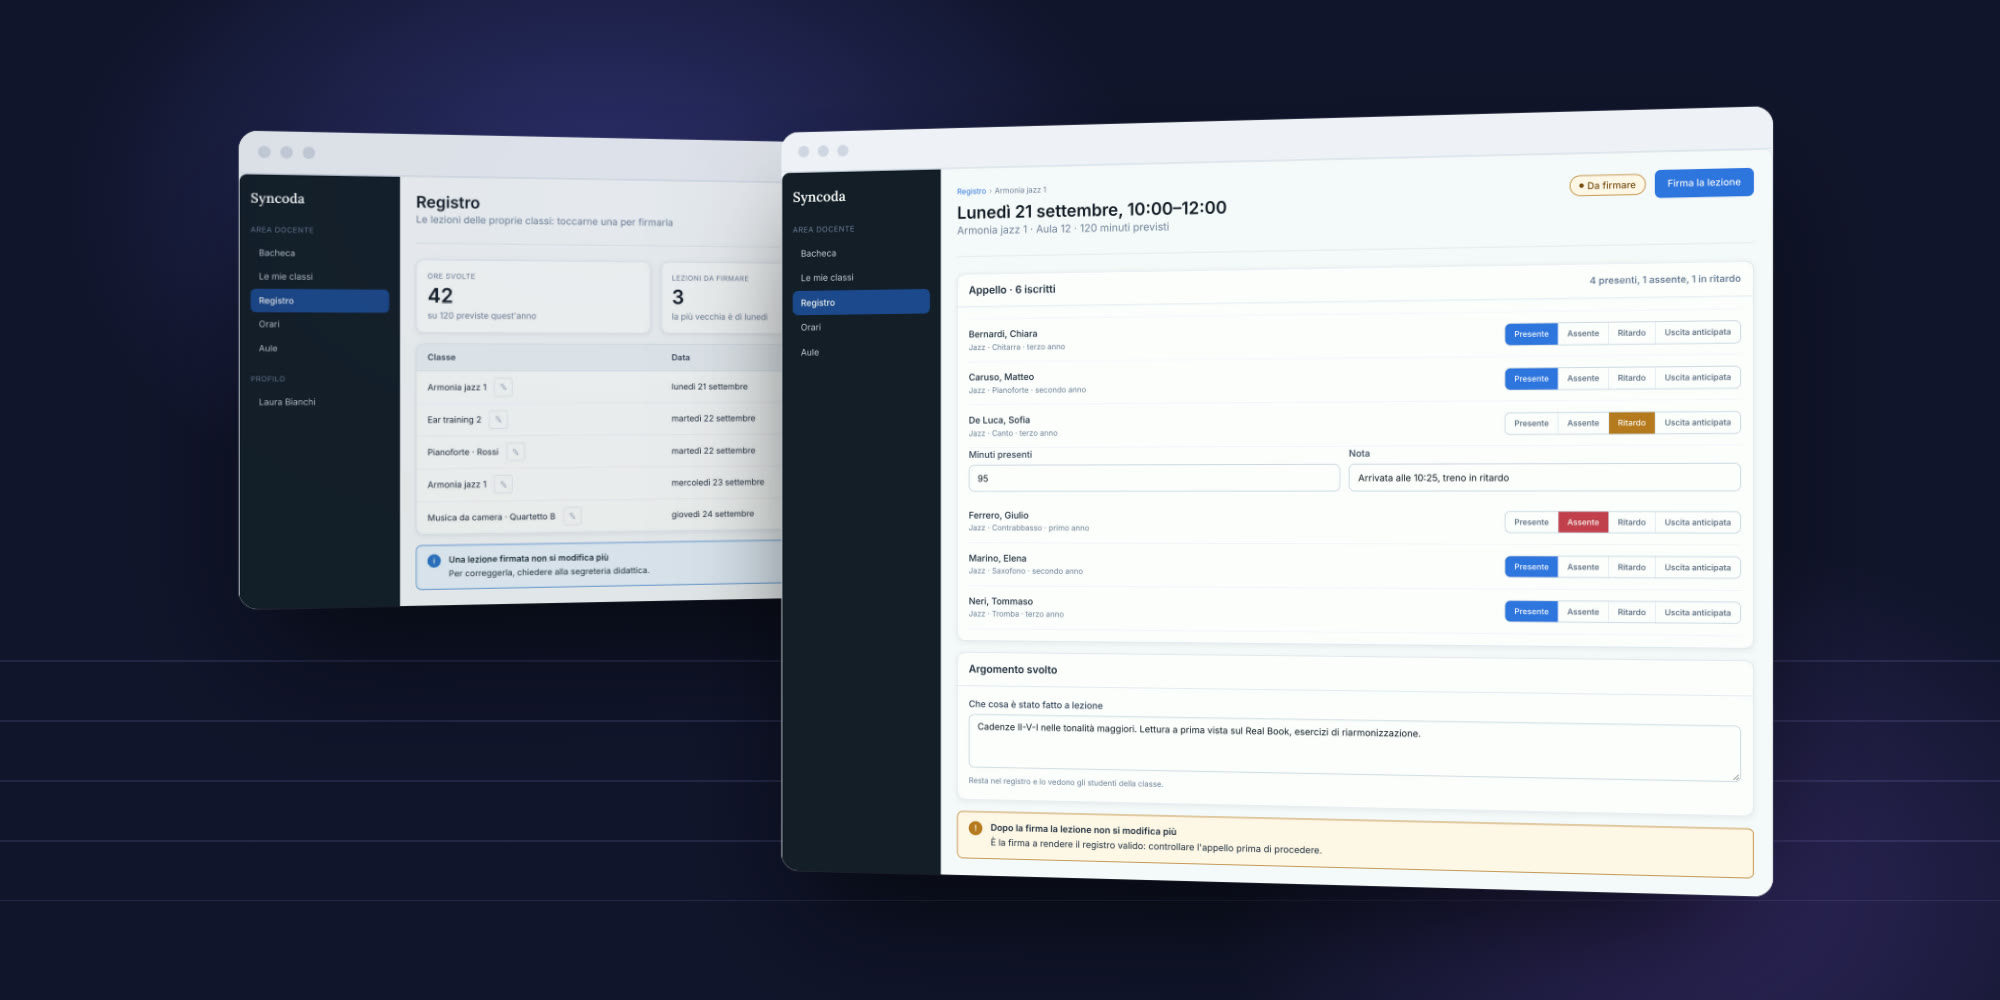
Task: Click into the Nota field for De Luca, Sofia
Action: click(1544, 478)
